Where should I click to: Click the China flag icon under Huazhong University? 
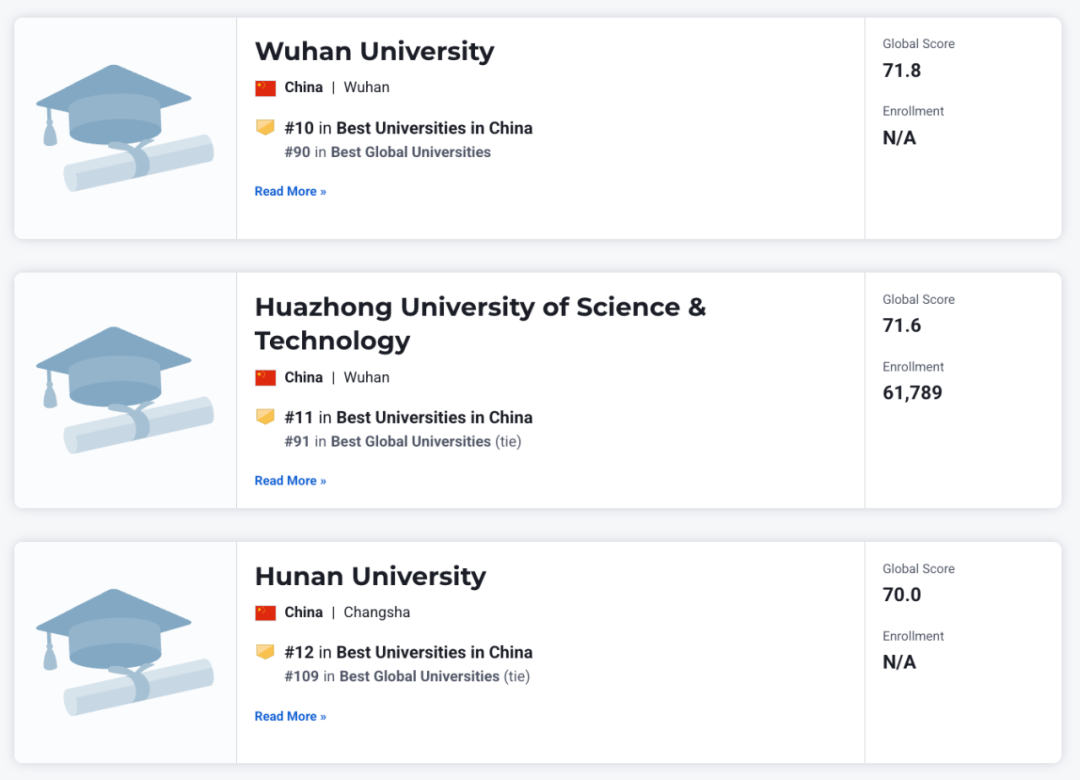(x=265, y=378)
